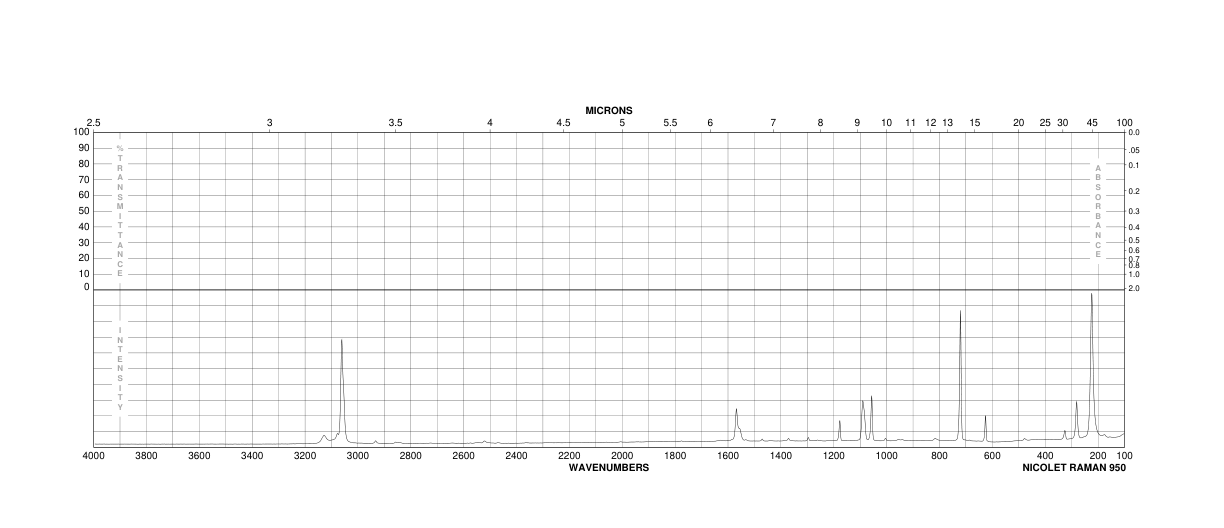Click the 0.4 absorbance label
Viewport: 1224px width, 528px height.
click(x=1133, y=228)
